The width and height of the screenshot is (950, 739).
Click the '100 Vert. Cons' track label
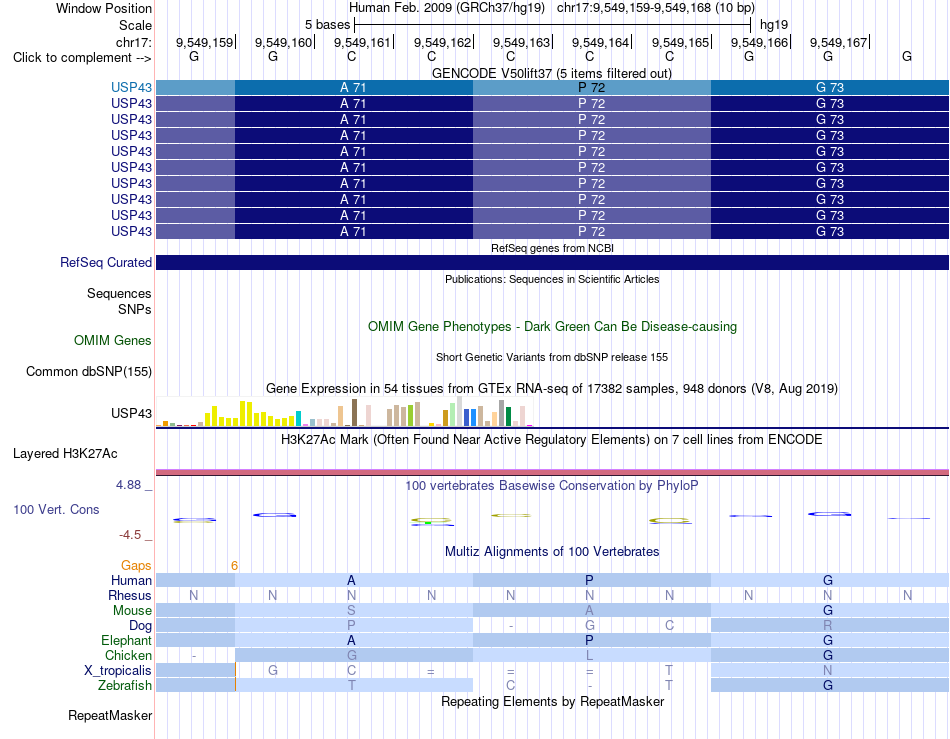tap(56, 509)
